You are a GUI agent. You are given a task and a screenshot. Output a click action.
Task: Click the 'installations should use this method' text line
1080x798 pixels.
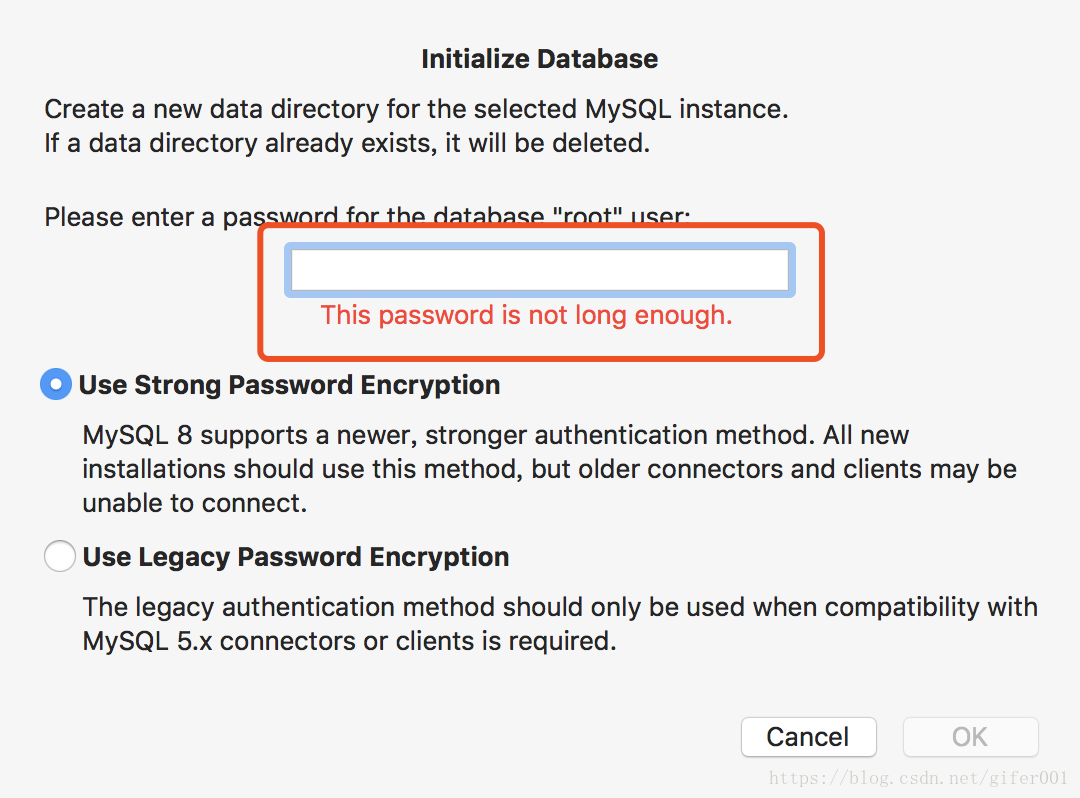point(550,470)
